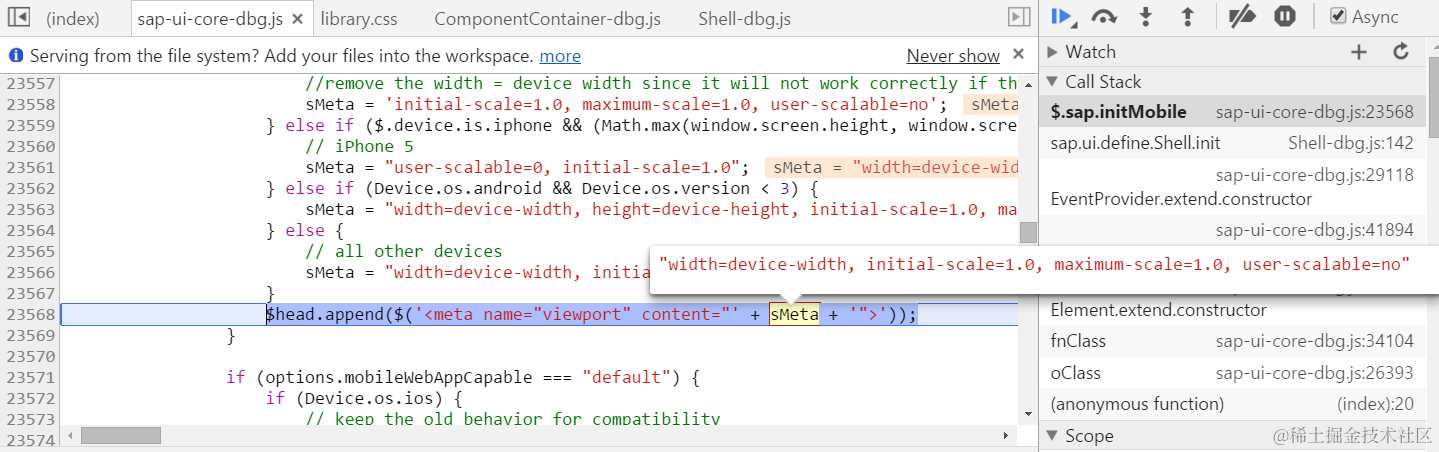Toggle pause on exceptions

[x=1285, y=16]
